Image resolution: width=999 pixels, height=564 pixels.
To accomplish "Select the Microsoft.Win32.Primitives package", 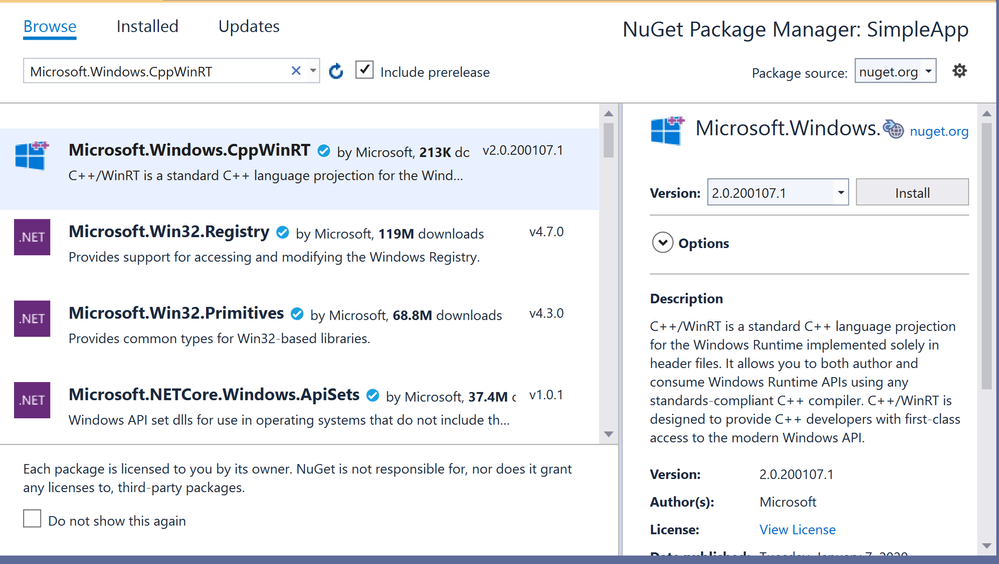I will tap(299, 331).
